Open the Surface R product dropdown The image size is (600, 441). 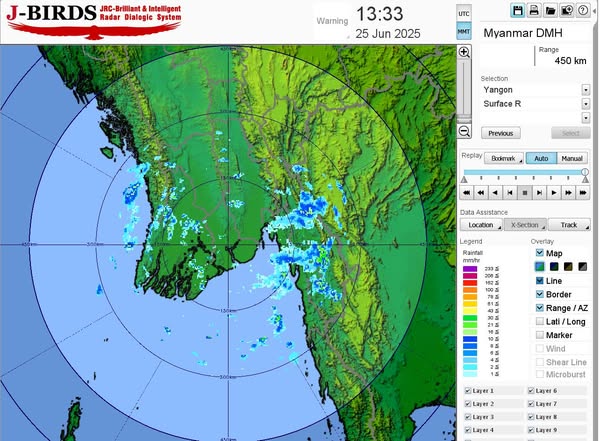pyautogui.click(x=585, y=103)
